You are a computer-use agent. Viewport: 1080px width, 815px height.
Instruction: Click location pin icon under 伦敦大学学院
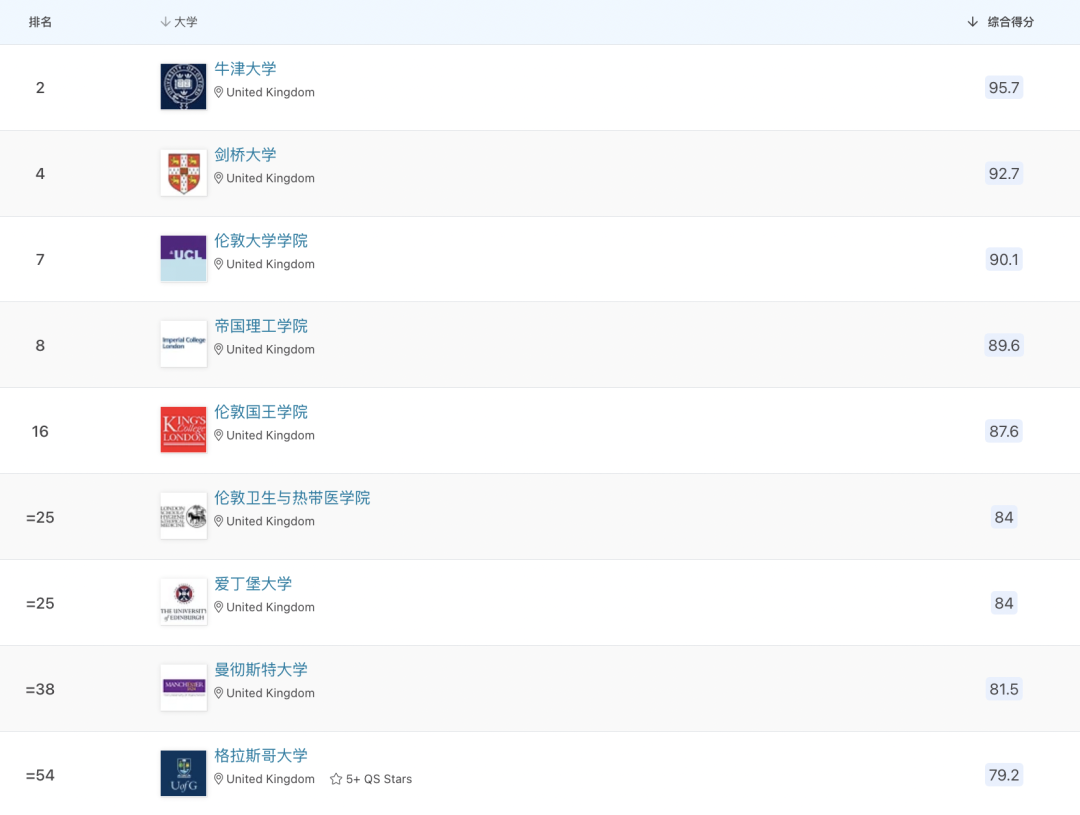coord(218,264)
